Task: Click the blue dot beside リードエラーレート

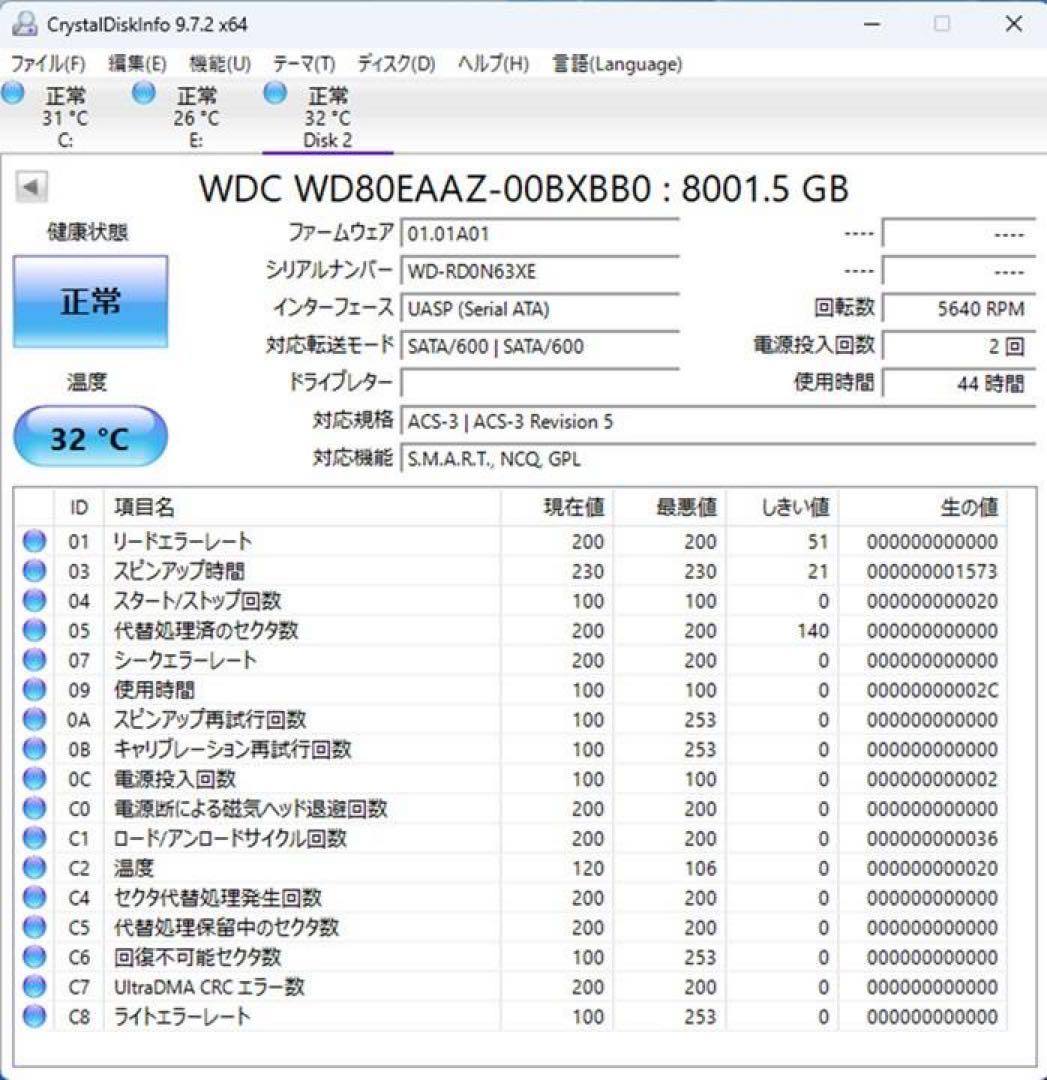Action: click(33, 541)
